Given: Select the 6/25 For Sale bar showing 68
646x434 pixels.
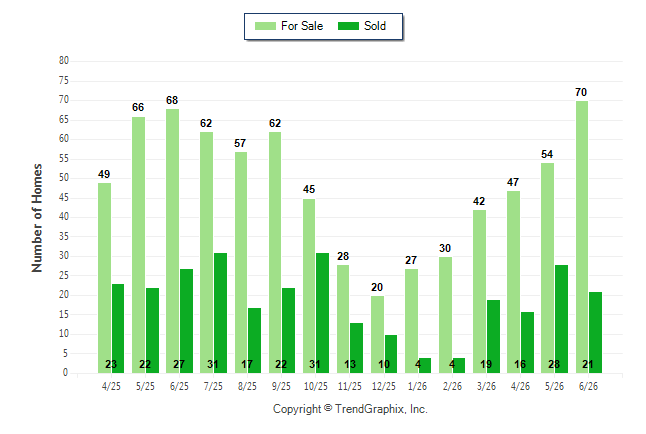Looking at the screenshot, I should tap(173, 241).
